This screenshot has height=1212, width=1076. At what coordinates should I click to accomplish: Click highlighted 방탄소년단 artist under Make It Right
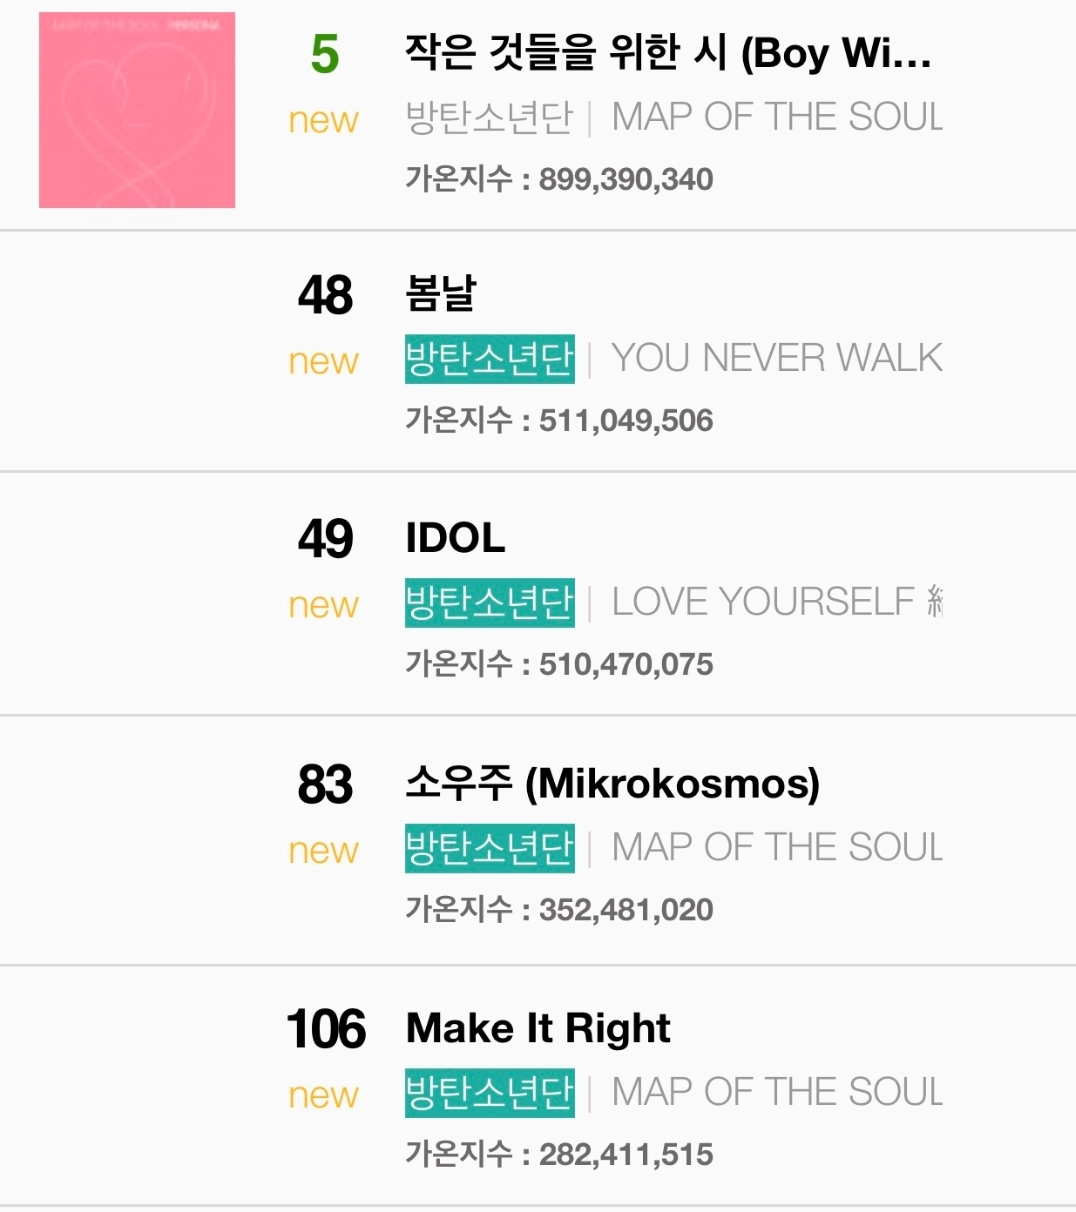489,1093
